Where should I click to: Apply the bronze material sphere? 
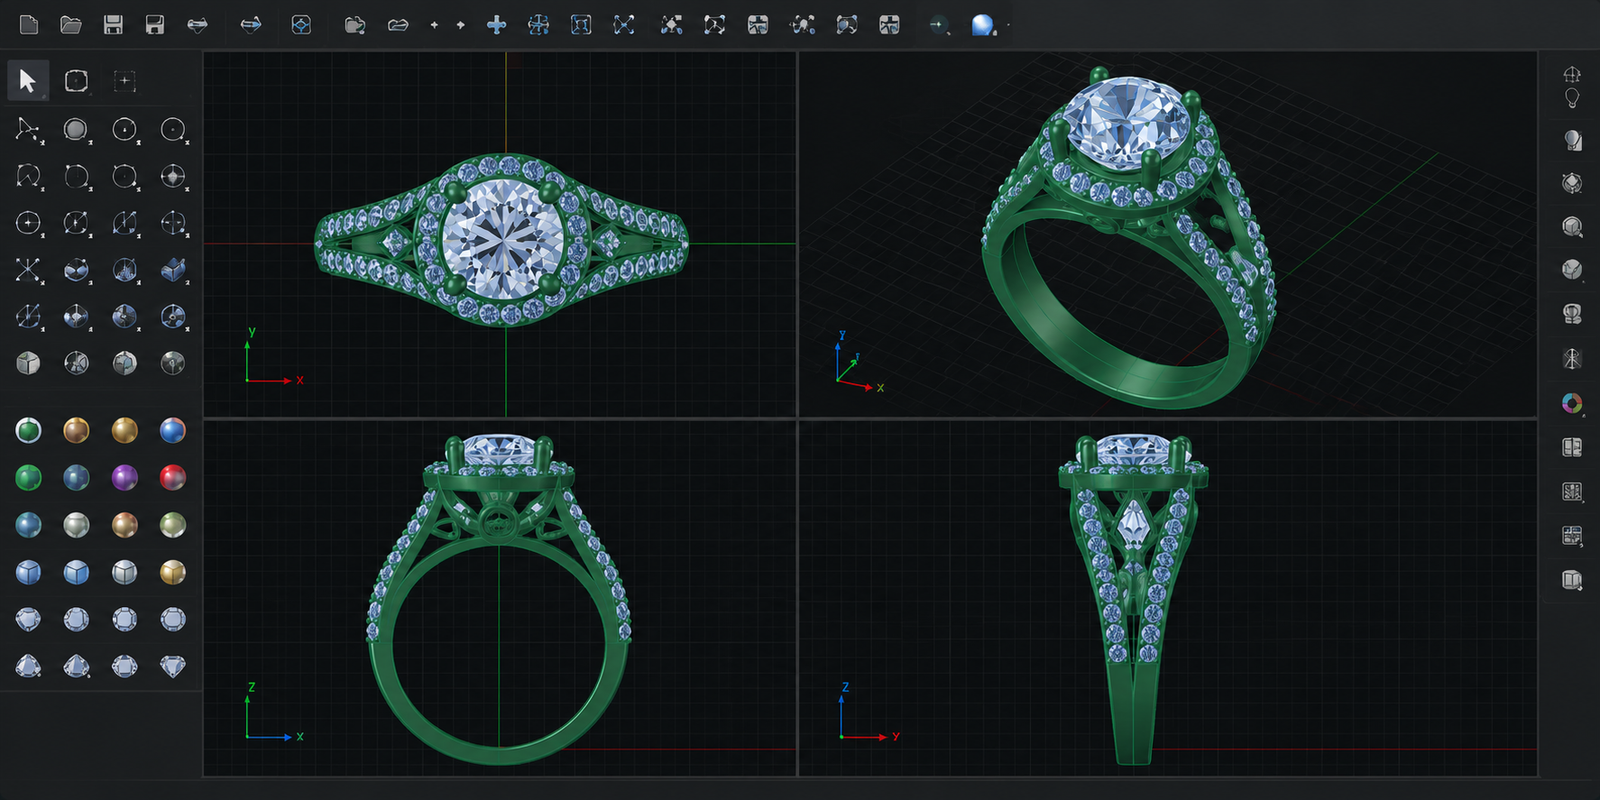pyautogui.click(x=76, y=430)
